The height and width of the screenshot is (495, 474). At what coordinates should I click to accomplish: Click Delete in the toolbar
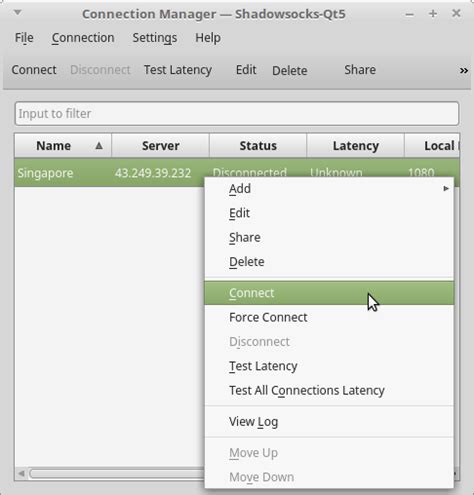(x=290, y=71)
